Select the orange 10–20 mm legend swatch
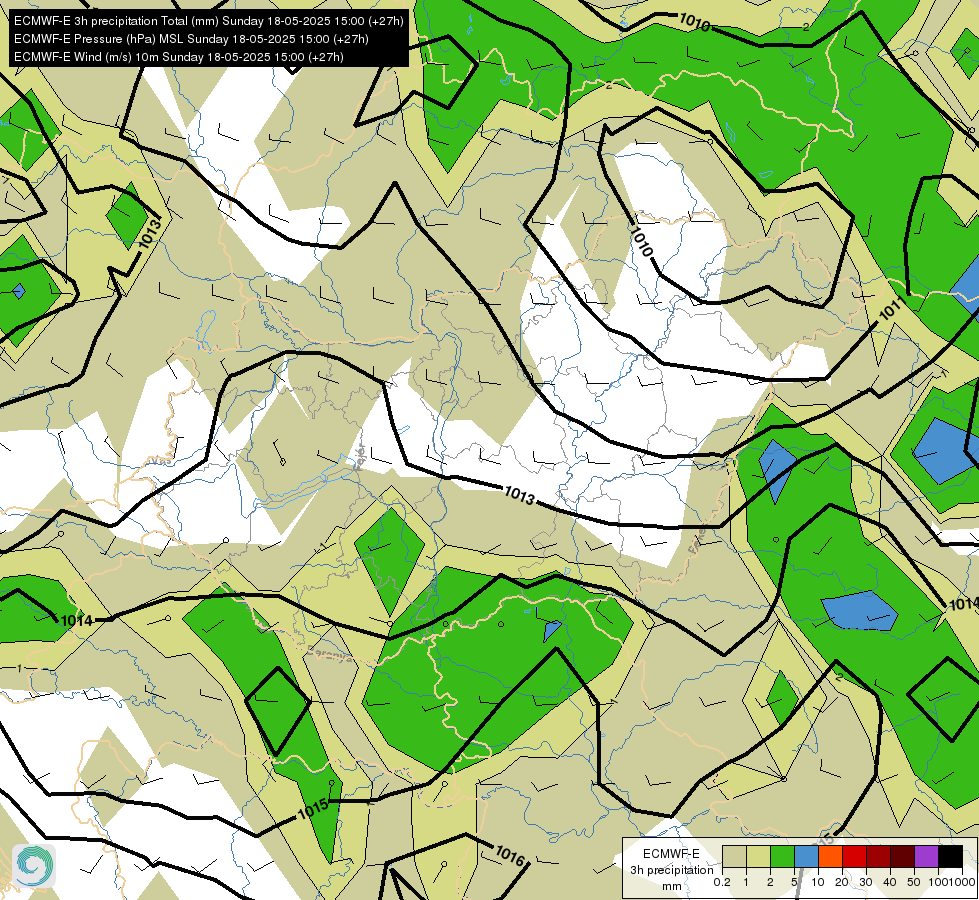This screenshot has width=979, height=900. [830, 856]
